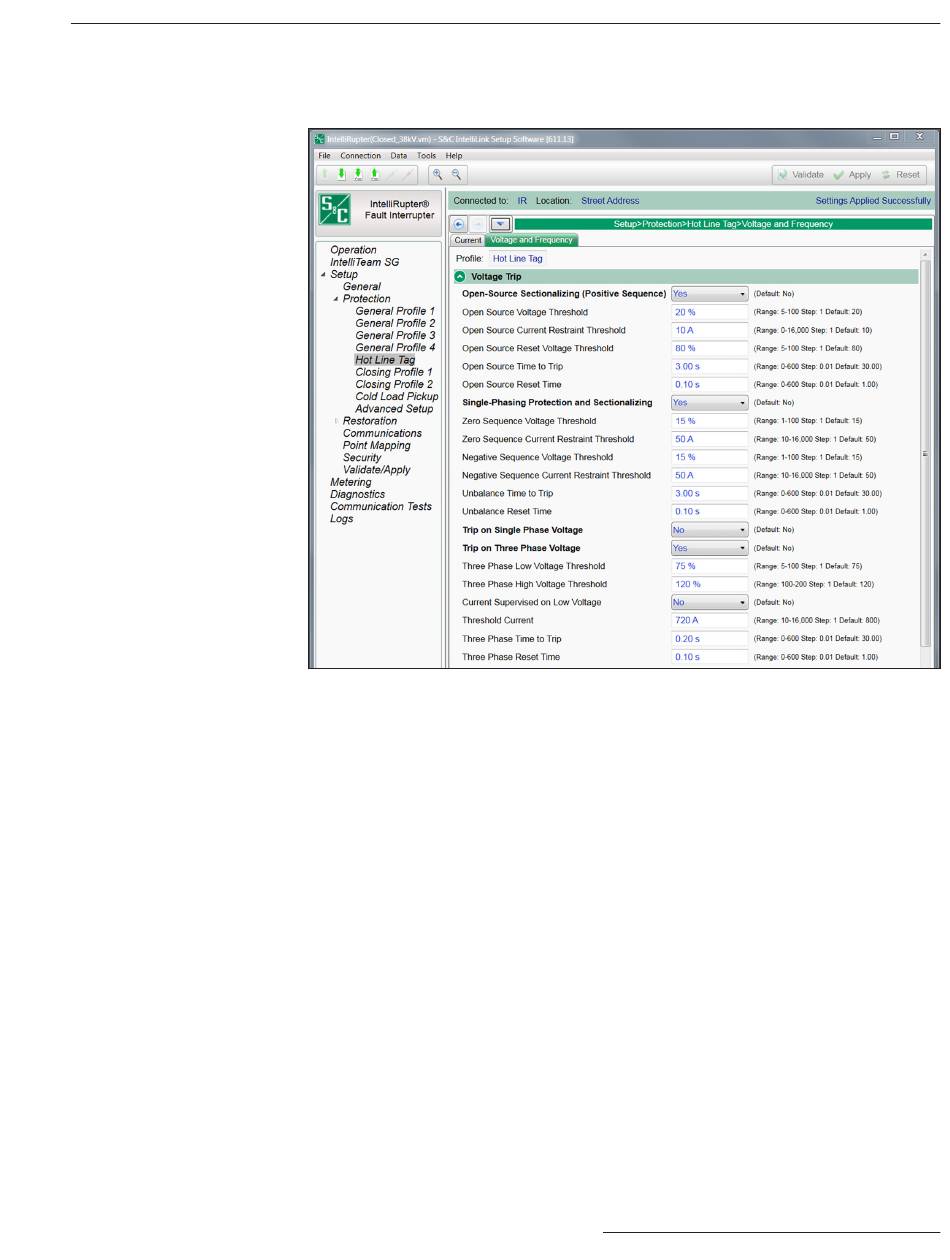Select IntelliTeam SG in the tree
Screen dimensions: 950x1260
click(x=364, y=262)
